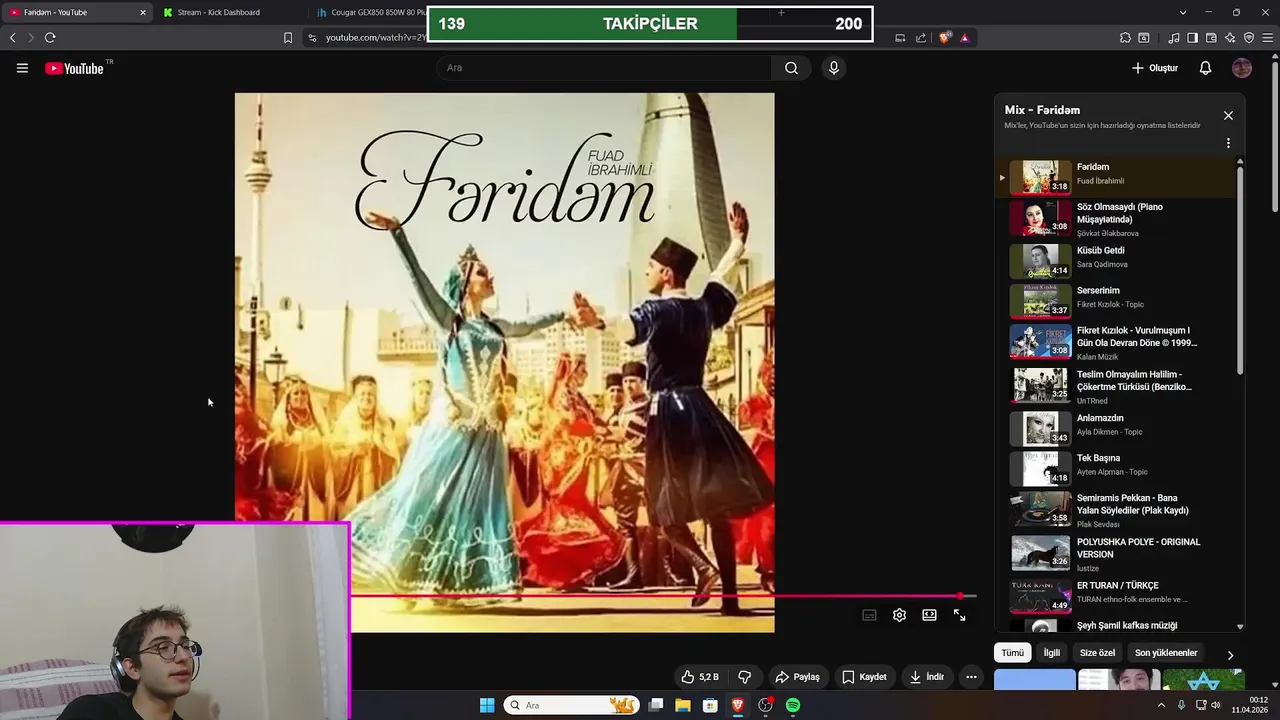Reload the current page
The height and width of the screenshot is (720, 1280).
[x=49, y=38]
